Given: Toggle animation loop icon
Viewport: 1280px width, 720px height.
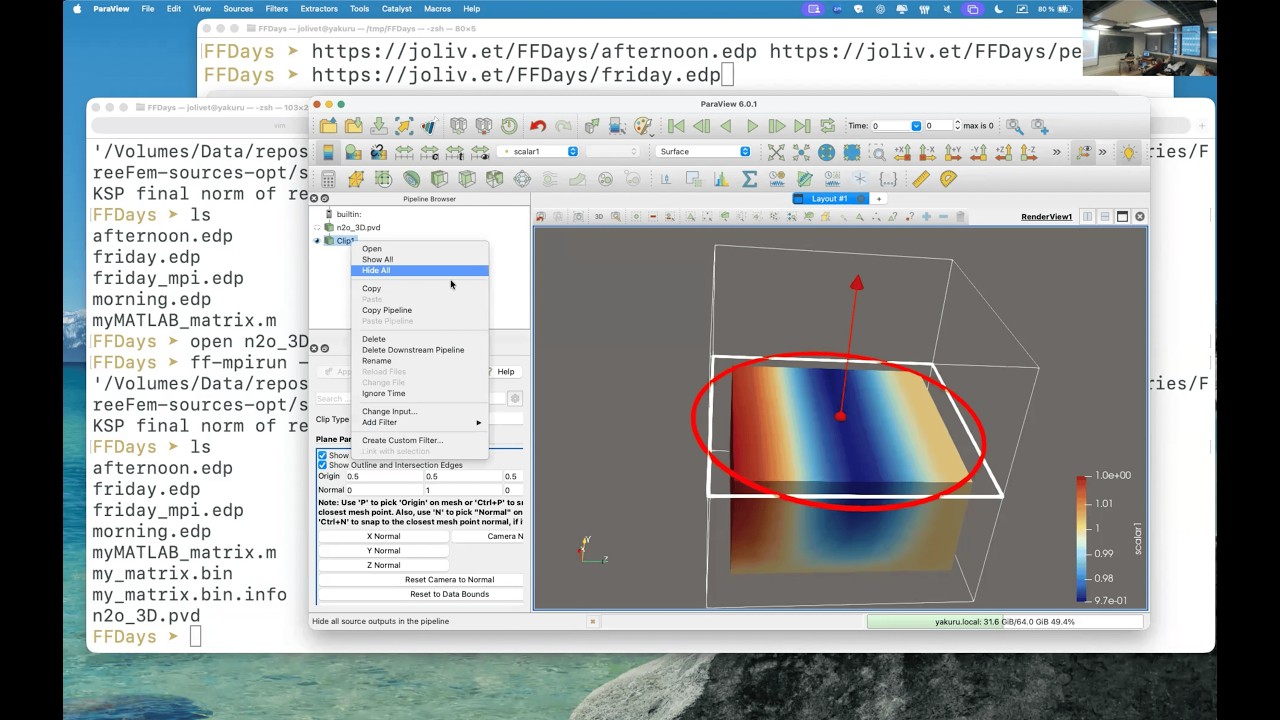Looking at the screenshot, I should (x=827, y=126).
